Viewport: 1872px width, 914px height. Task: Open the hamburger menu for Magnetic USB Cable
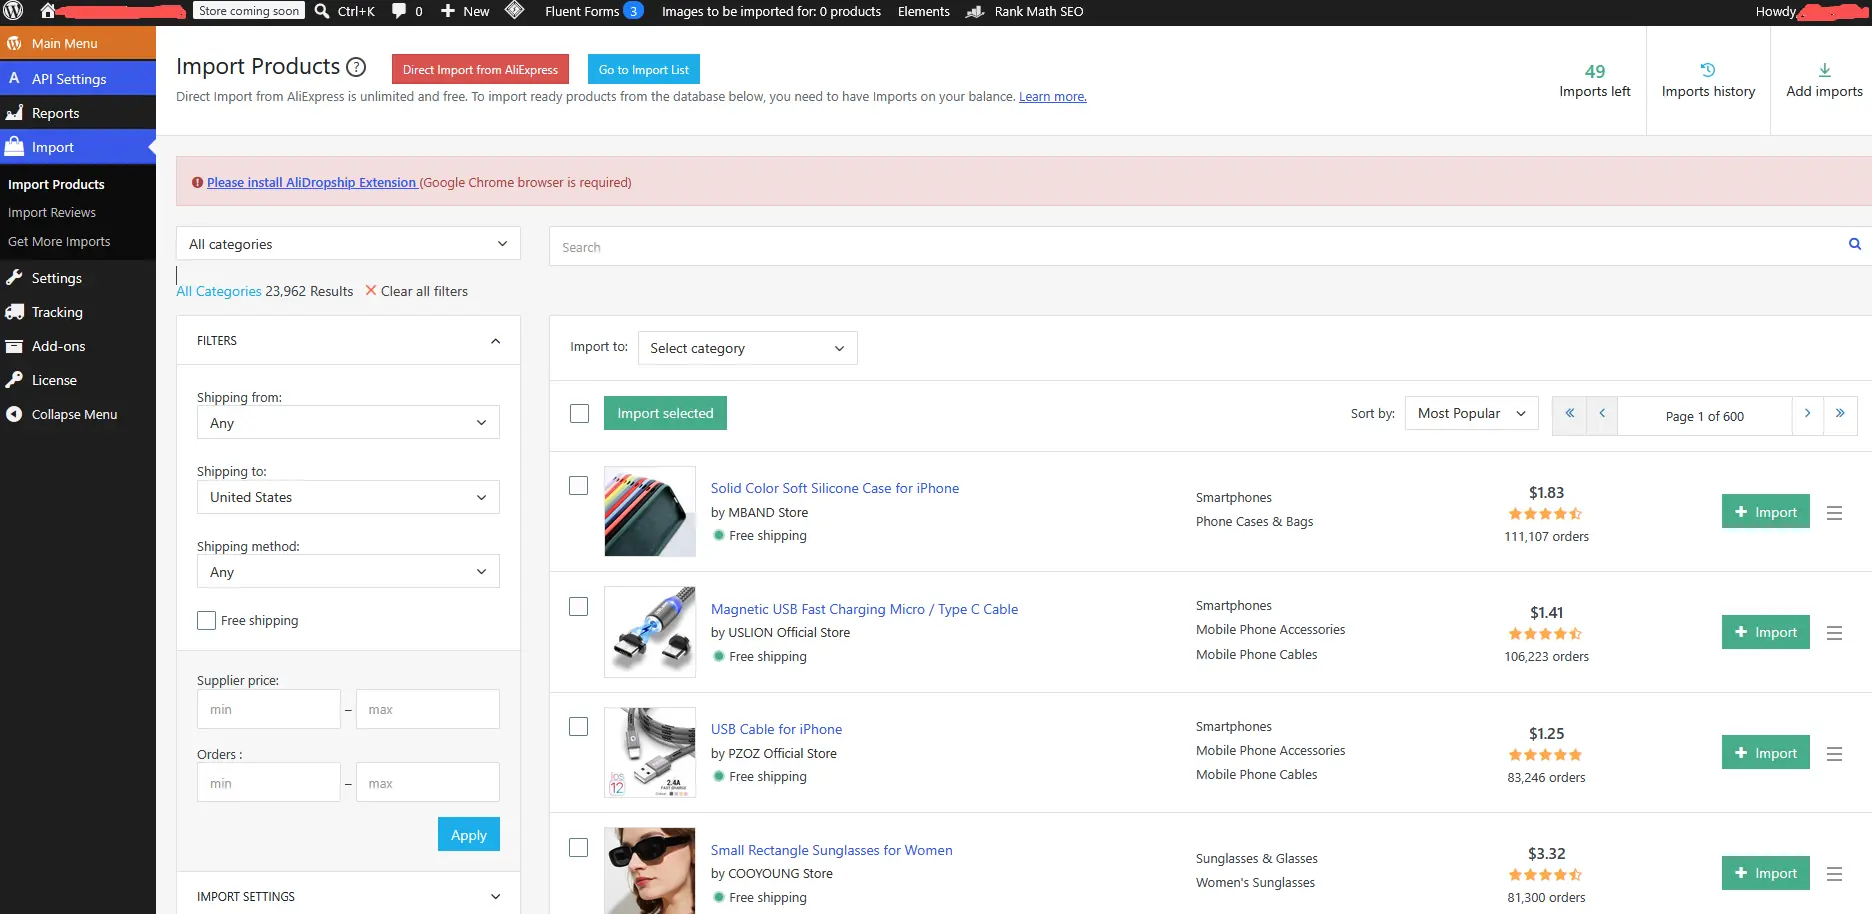pyautogui.click(x=1834, y=633)
